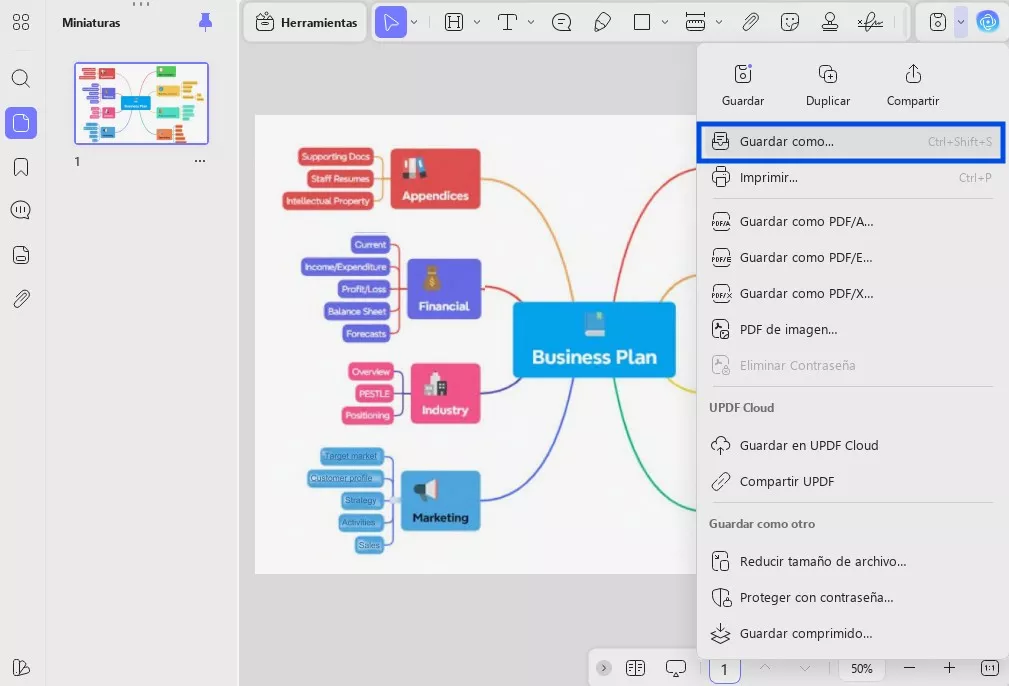Pin the Miniaturas panel

pyautogui.click(x=205, y=23)
